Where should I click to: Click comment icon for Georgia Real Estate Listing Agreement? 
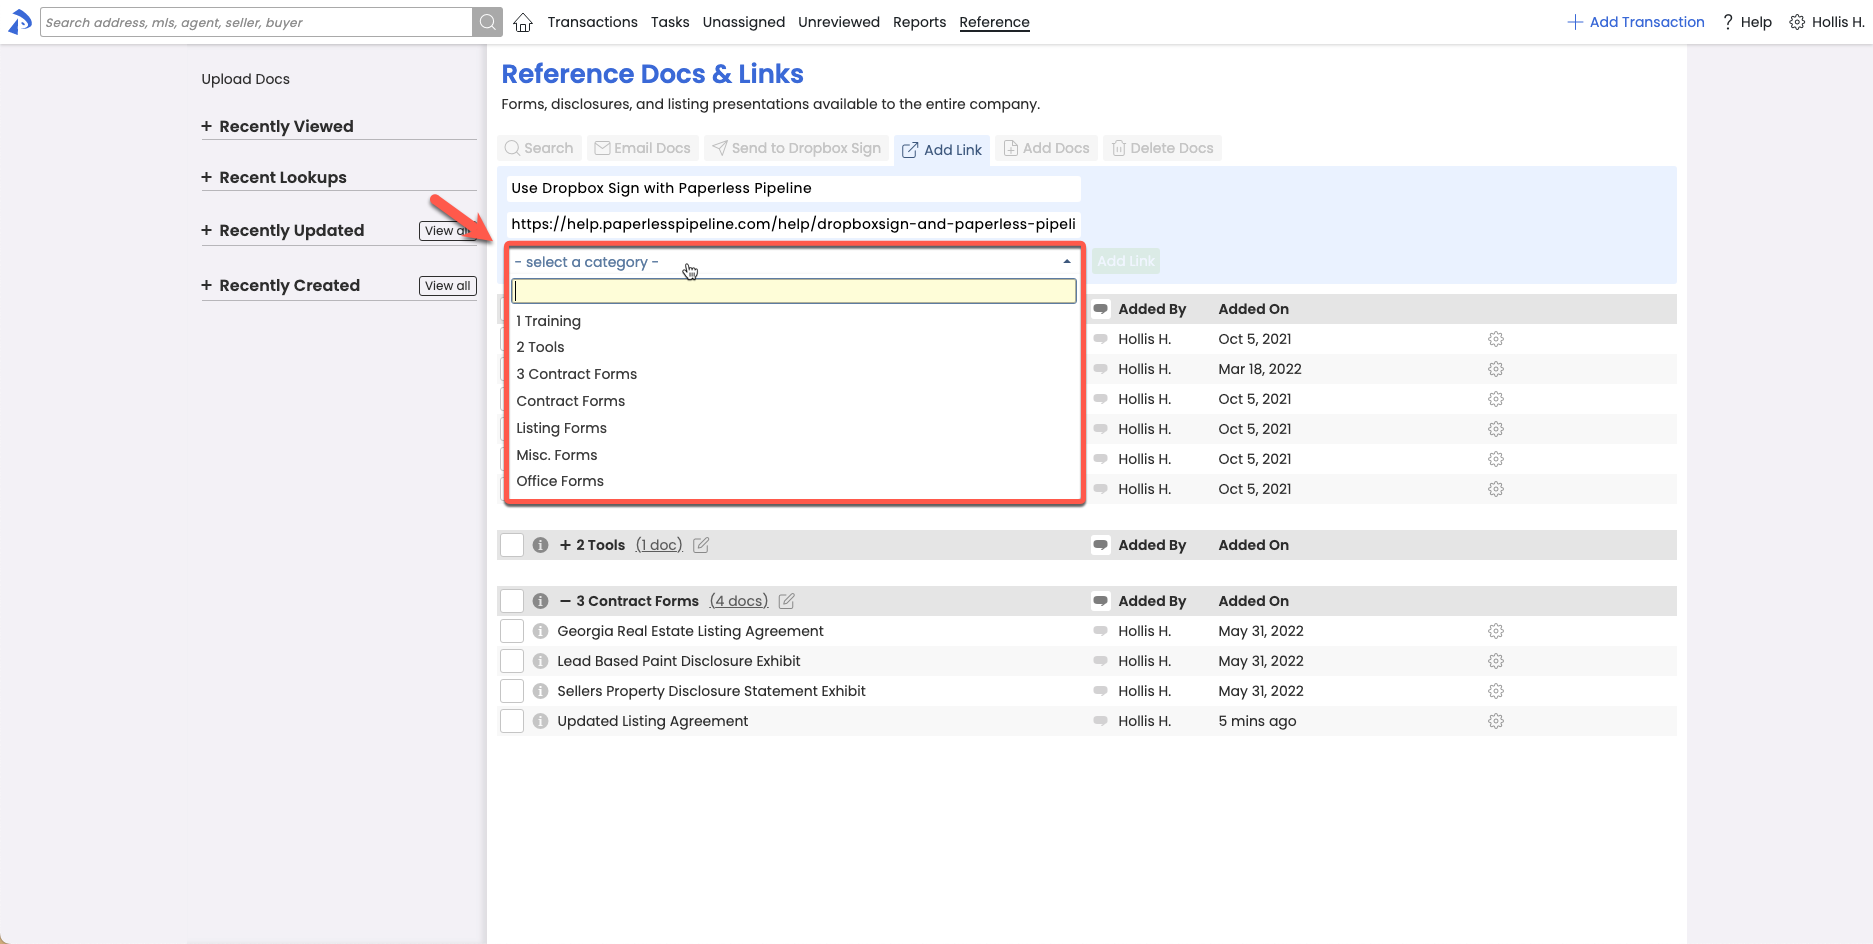[x=1100, y=631]
